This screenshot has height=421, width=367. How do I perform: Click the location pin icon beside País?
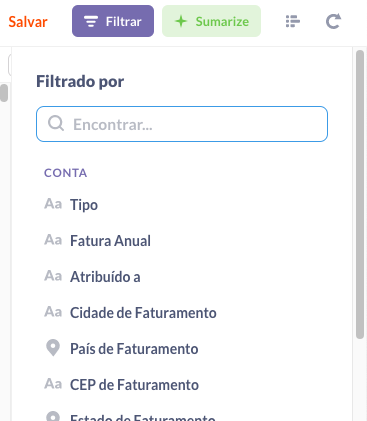click(x=53, y=348)
